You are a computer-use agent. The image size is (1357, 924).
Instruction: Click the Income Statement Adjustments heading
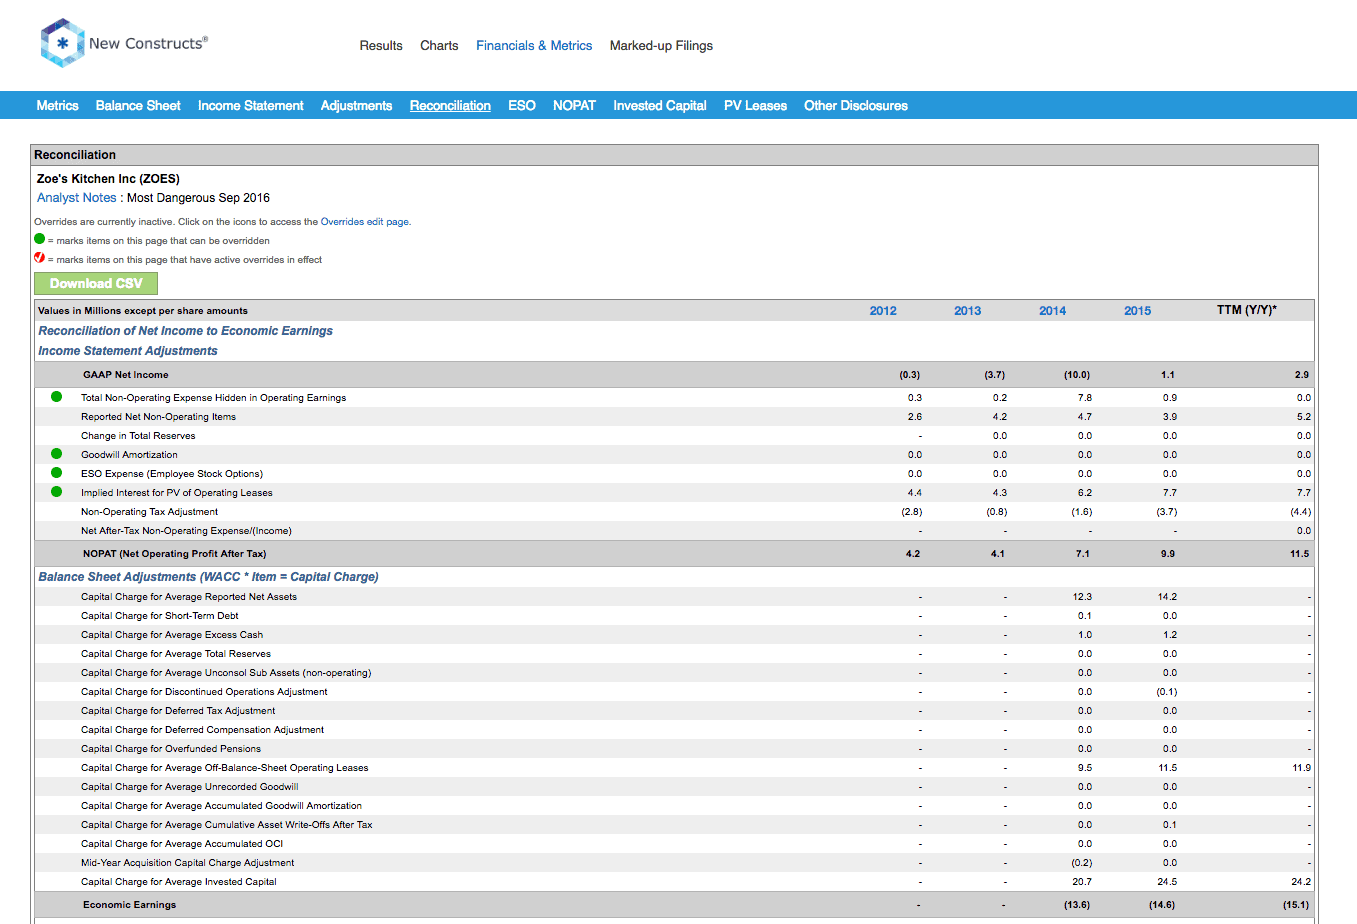[127, 351]
